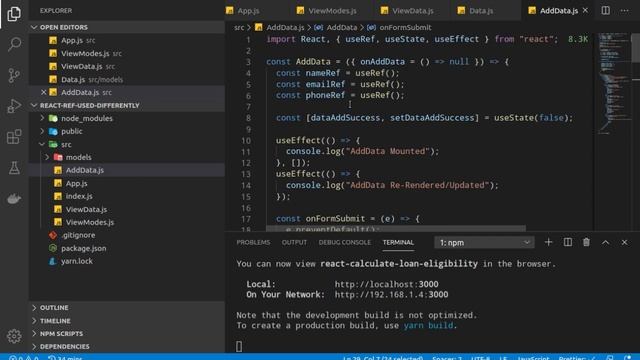Open the Search view in activity bar

click(x=14, y=44)
